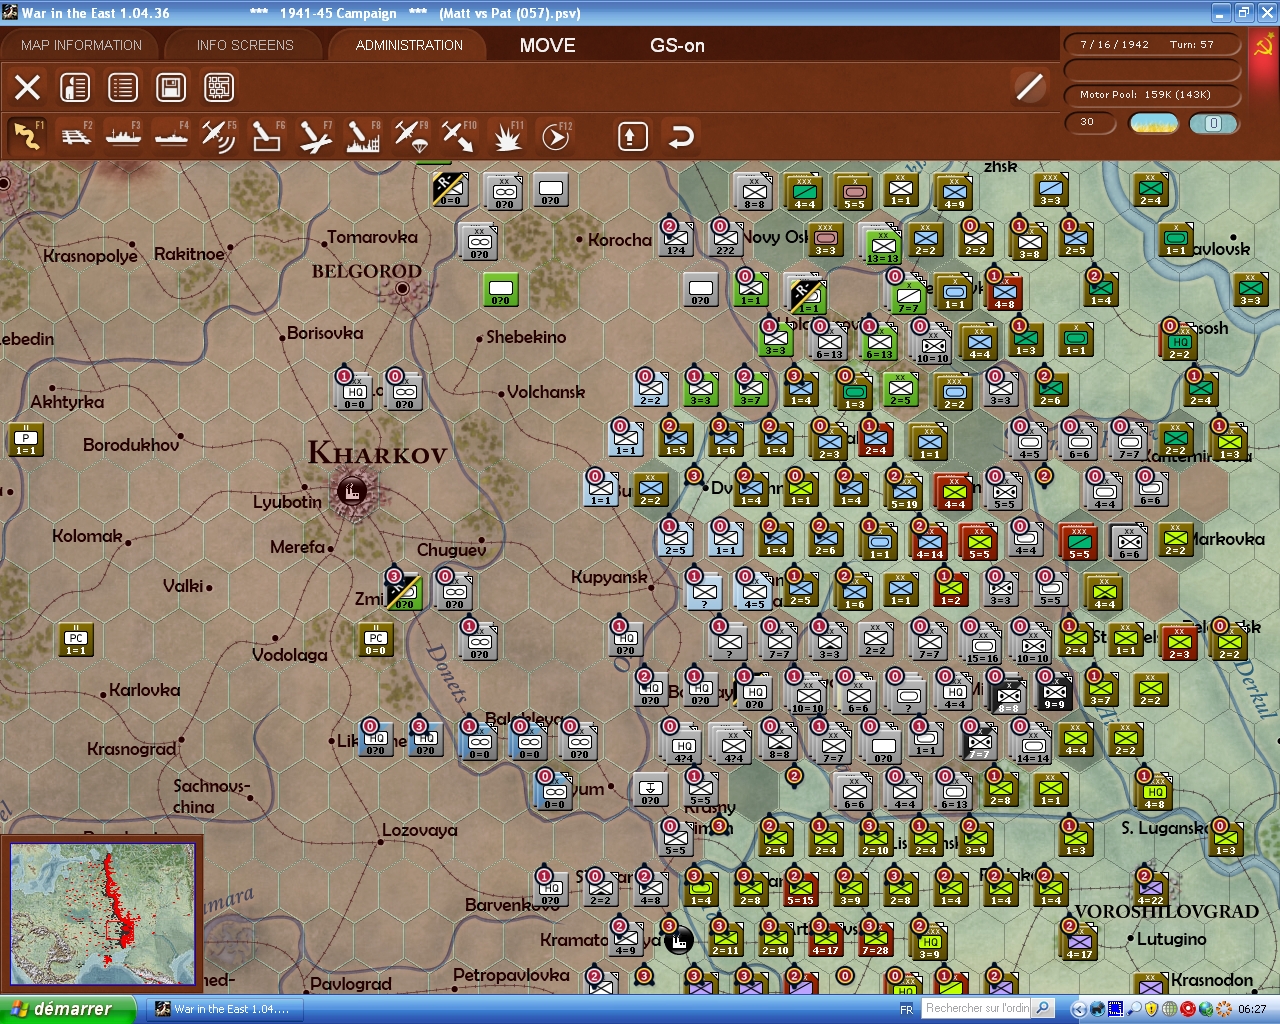Click the floppy disk Save Game icon

click(x=171, y=87)
